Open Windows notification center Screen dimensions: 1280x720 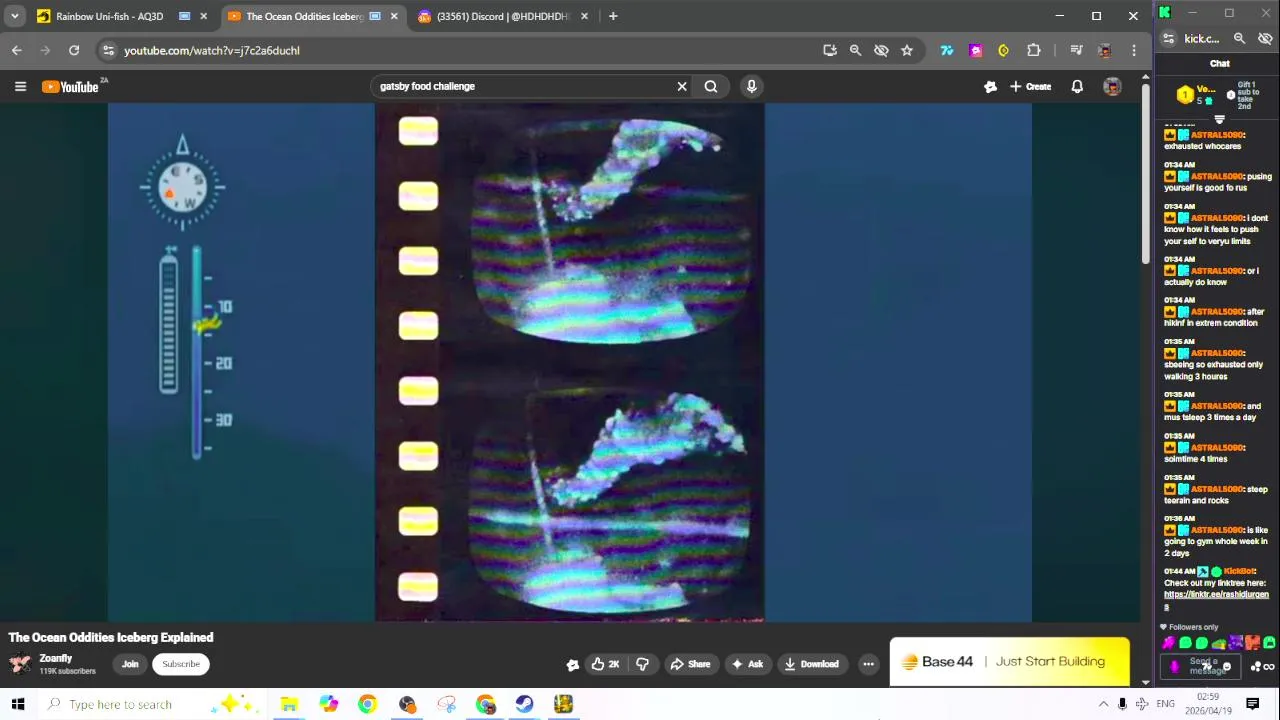tap(1252, 704)
